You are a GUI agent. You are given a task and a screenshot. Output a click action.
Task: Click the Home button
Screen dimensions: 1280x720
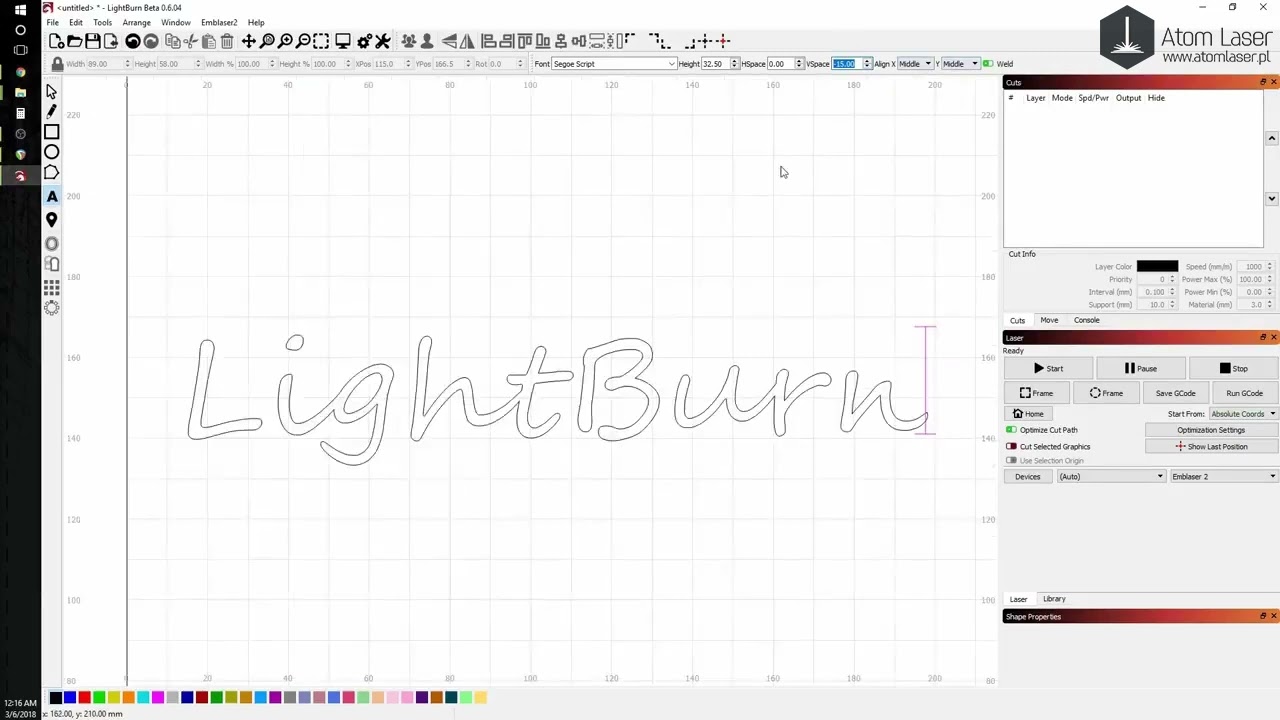pyautogui.click(x=1028, y=414)
